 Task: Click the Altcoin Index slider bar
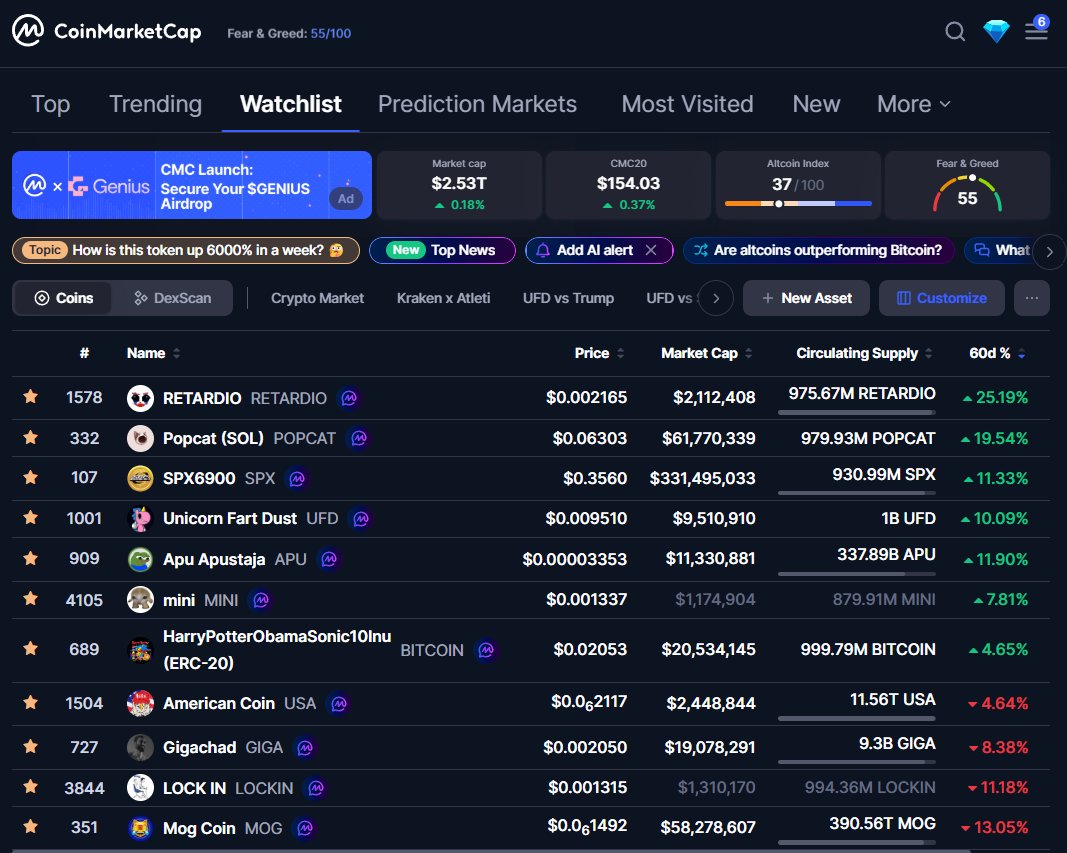pos(798,203)
